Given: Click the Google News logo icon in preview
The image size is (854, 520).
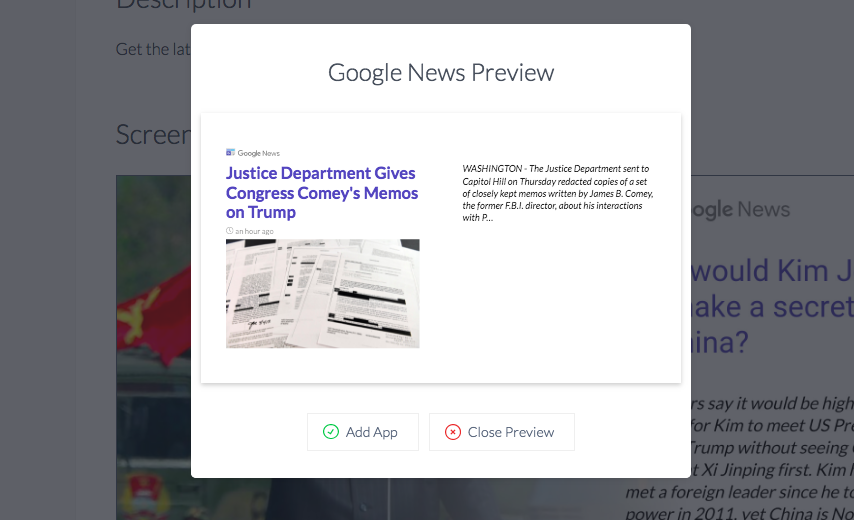Looking at the screenshot, I should pos(230,152).
